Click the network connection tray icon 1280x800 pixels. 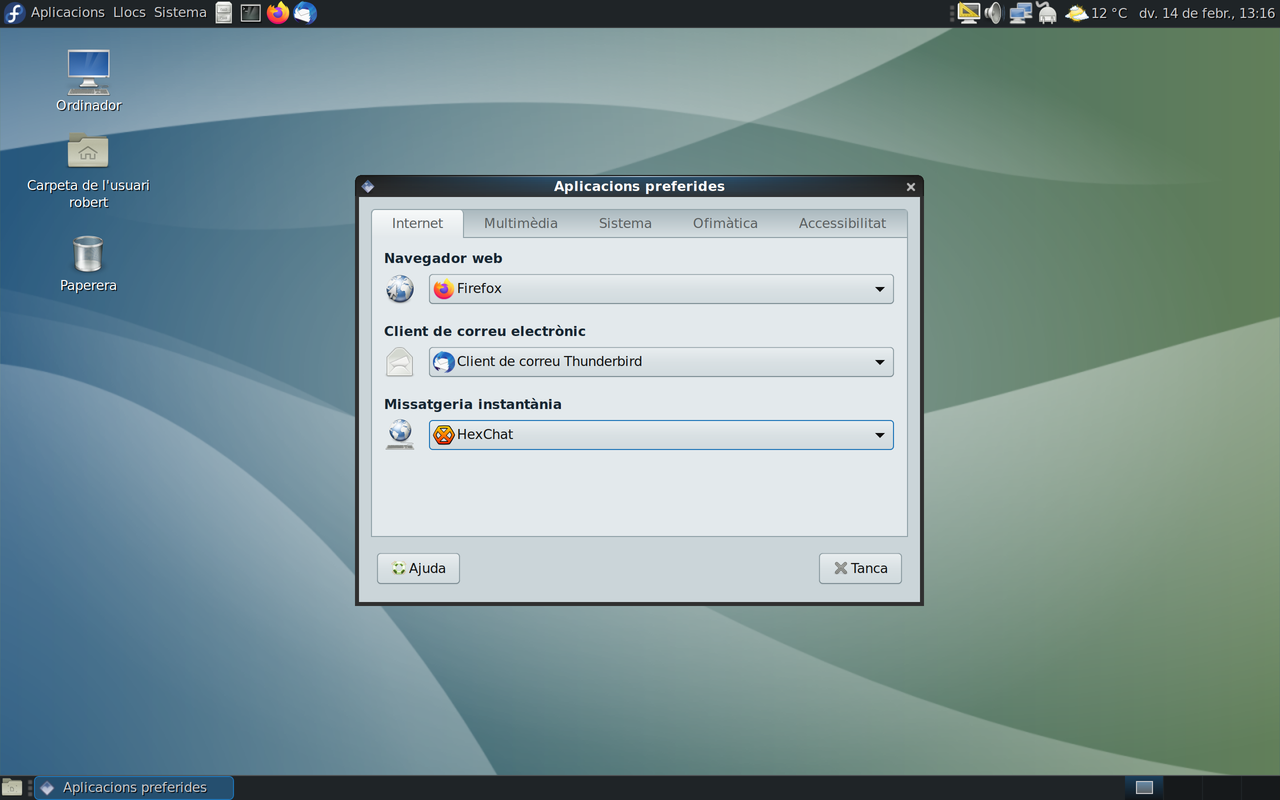[x=1020, y=13]
